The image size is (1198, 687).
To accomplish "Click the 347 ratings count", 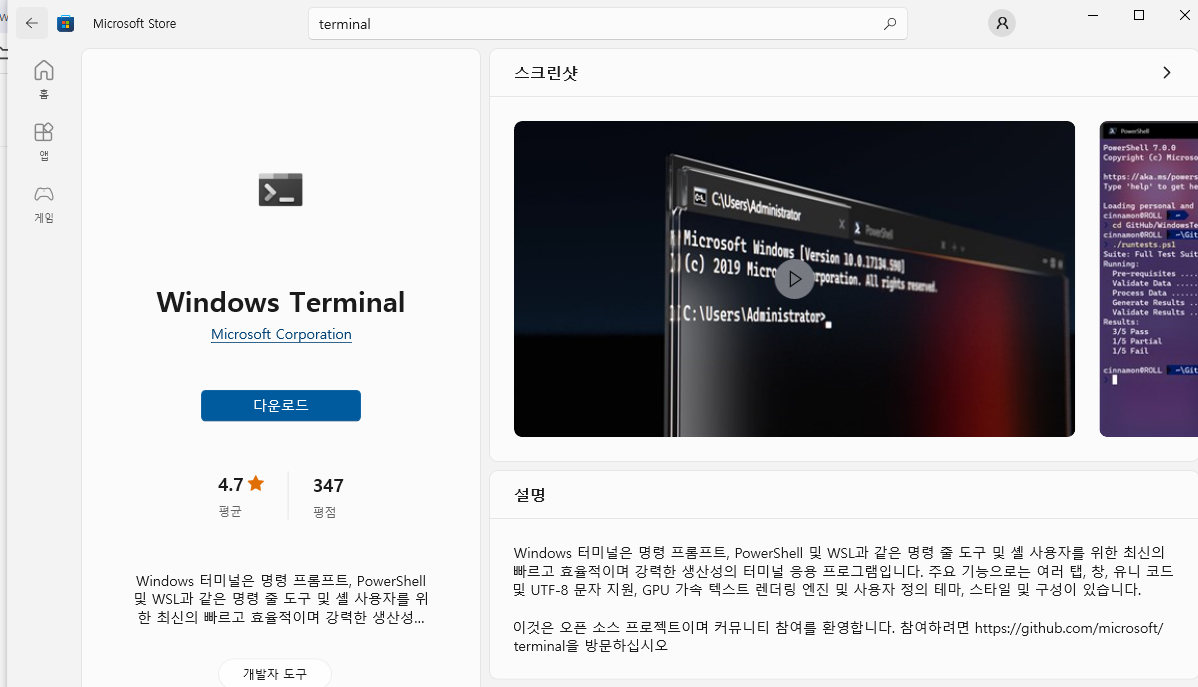I will 328,485.
